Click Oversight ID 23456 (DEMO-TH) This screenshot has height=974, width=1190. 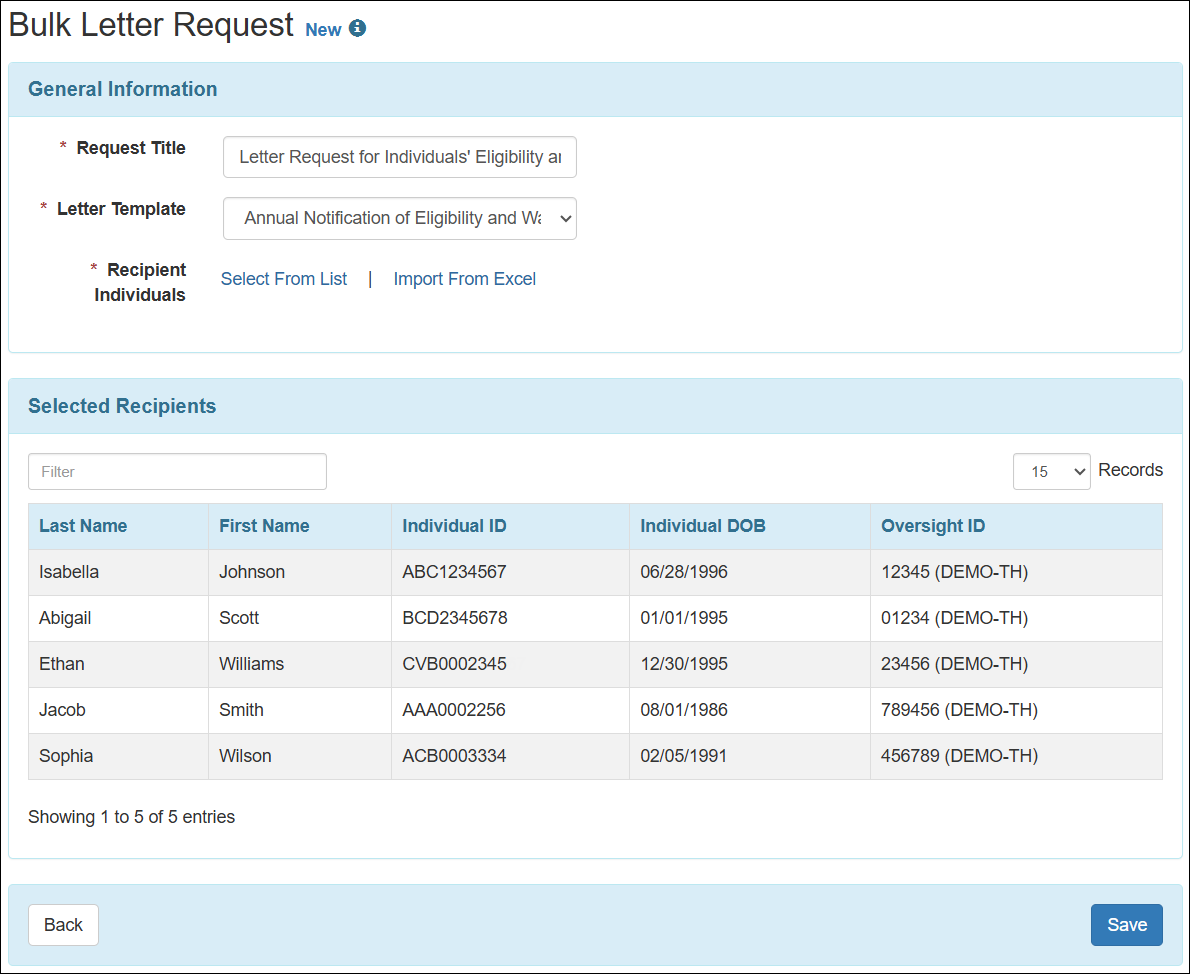[x=1016, y=664]
